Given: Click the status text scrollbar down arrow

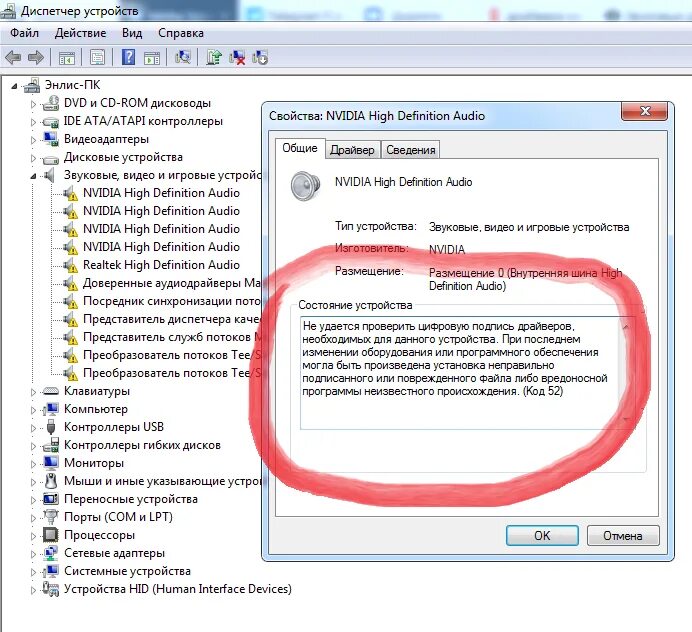Looking at the screenshot, I should pos(626,418).
